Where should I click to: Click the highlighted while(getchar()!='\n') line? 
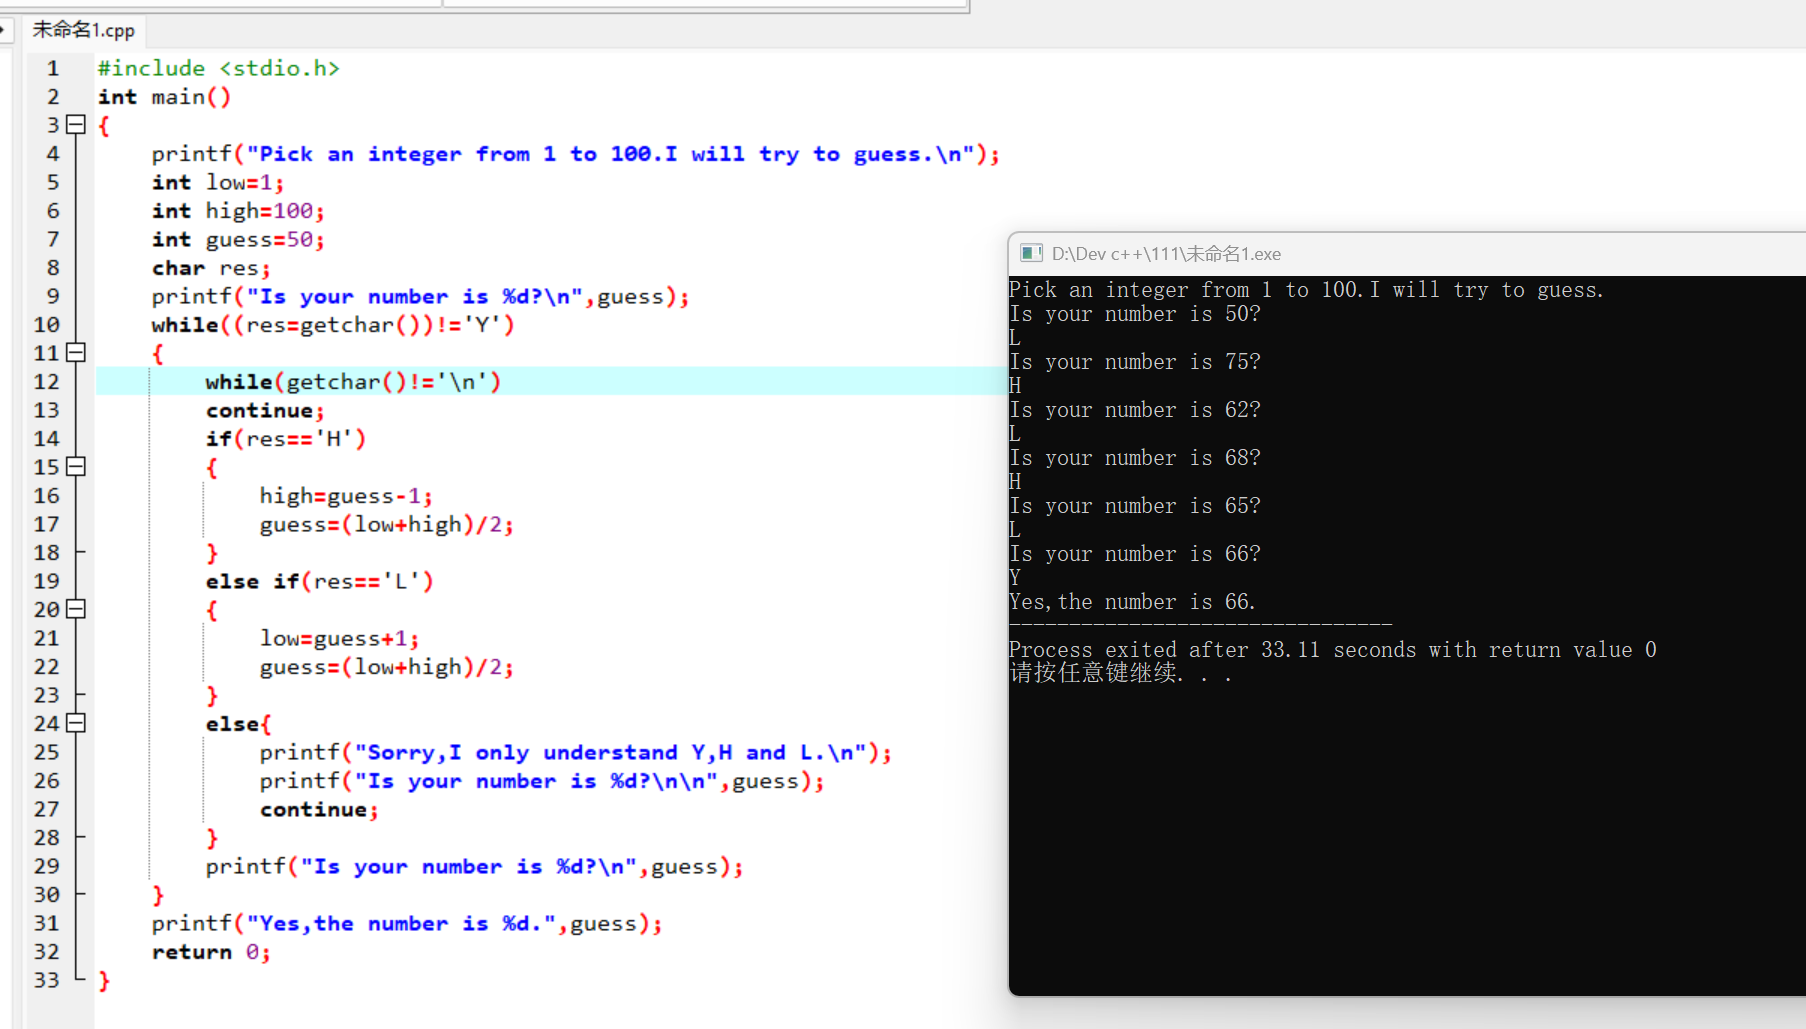(x=353, y=381)
